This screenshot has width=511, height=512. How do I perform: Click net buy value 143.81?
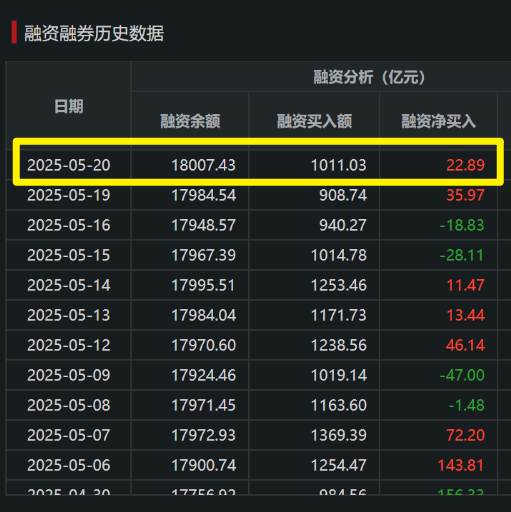pos(461,465)
